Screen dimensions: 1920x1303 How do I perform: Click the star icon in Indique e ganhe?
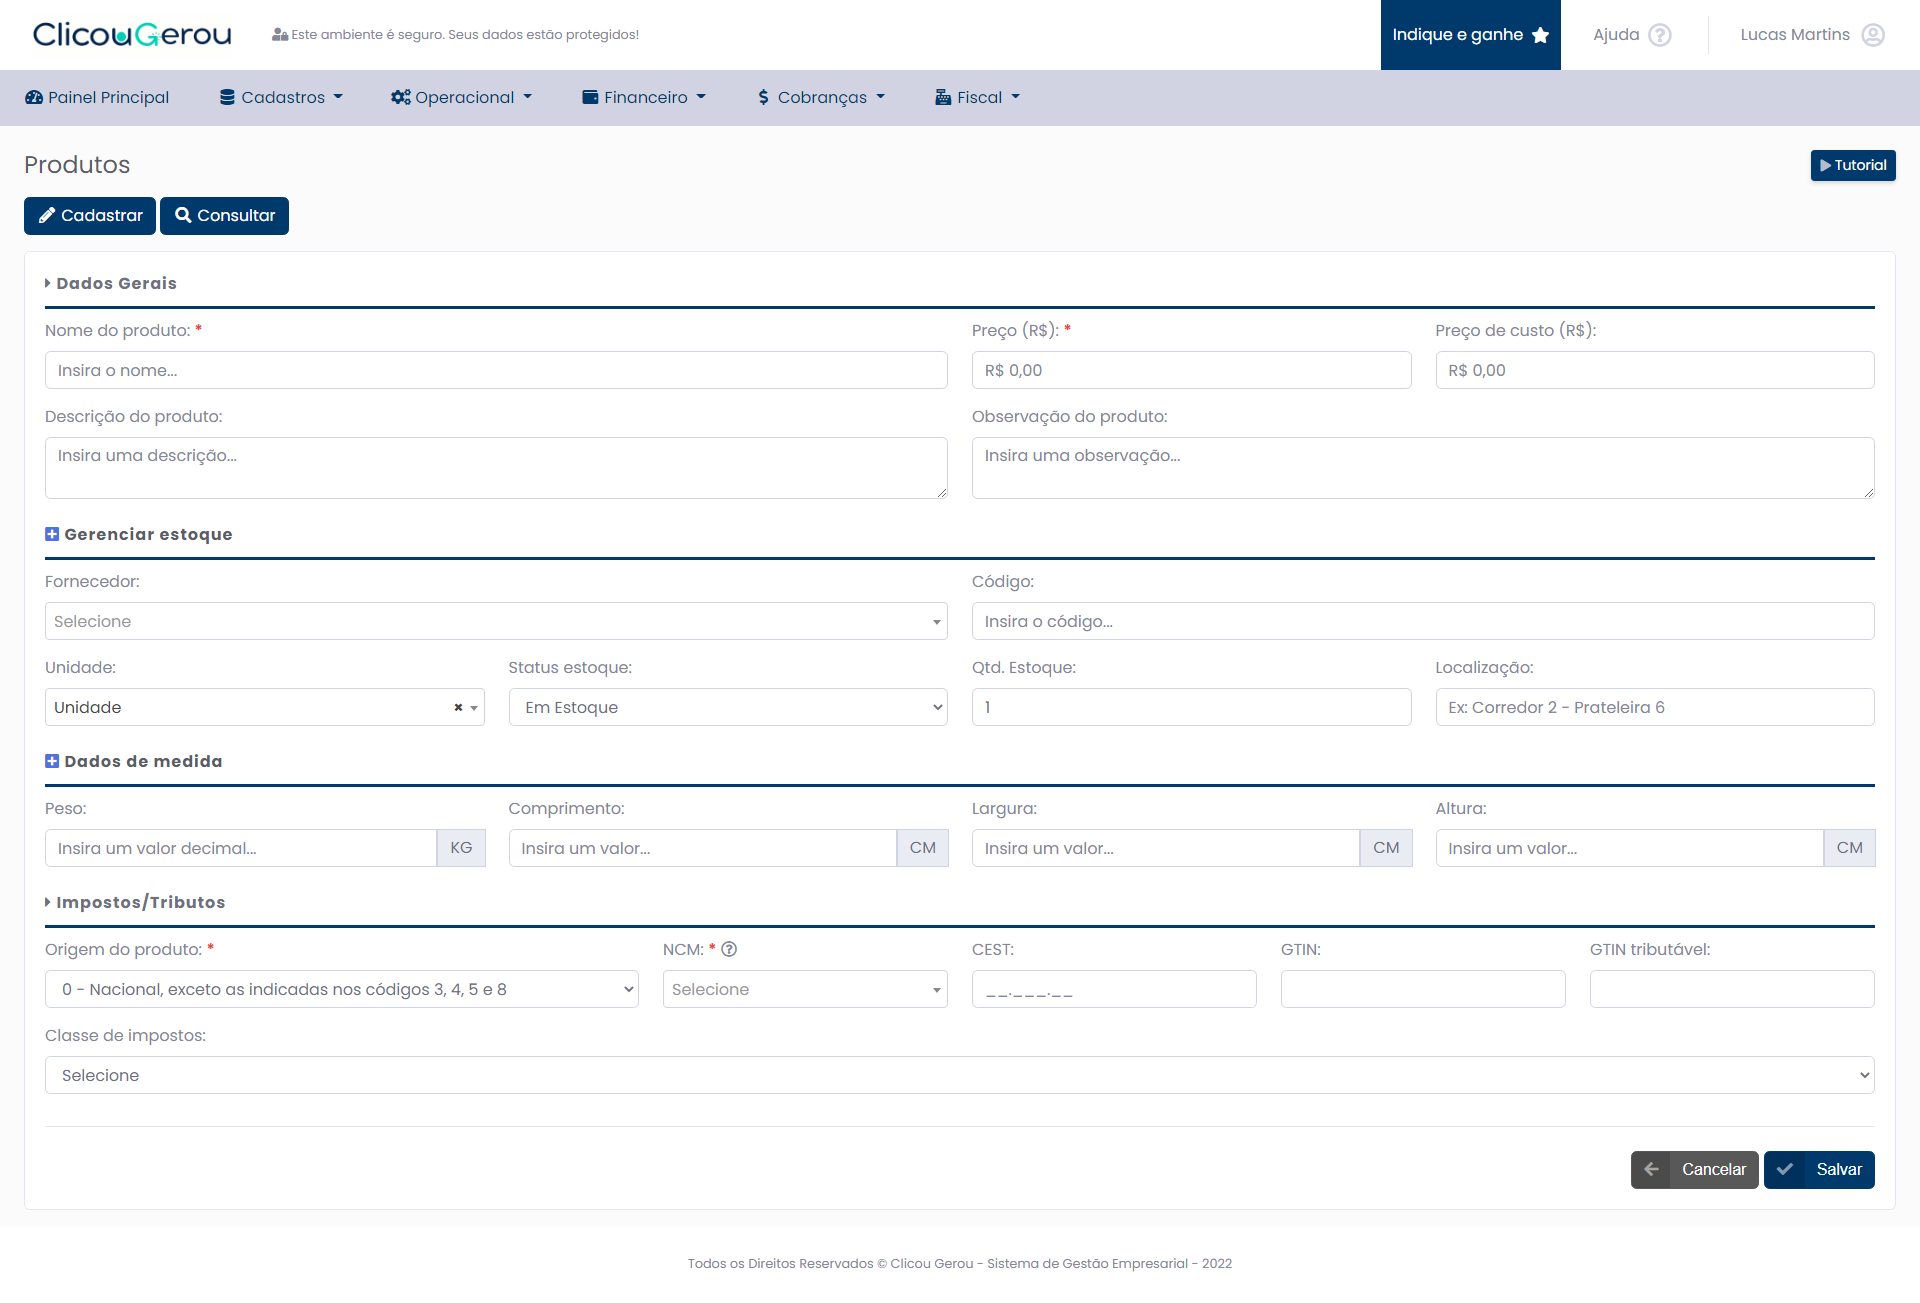coord(1540,35)
